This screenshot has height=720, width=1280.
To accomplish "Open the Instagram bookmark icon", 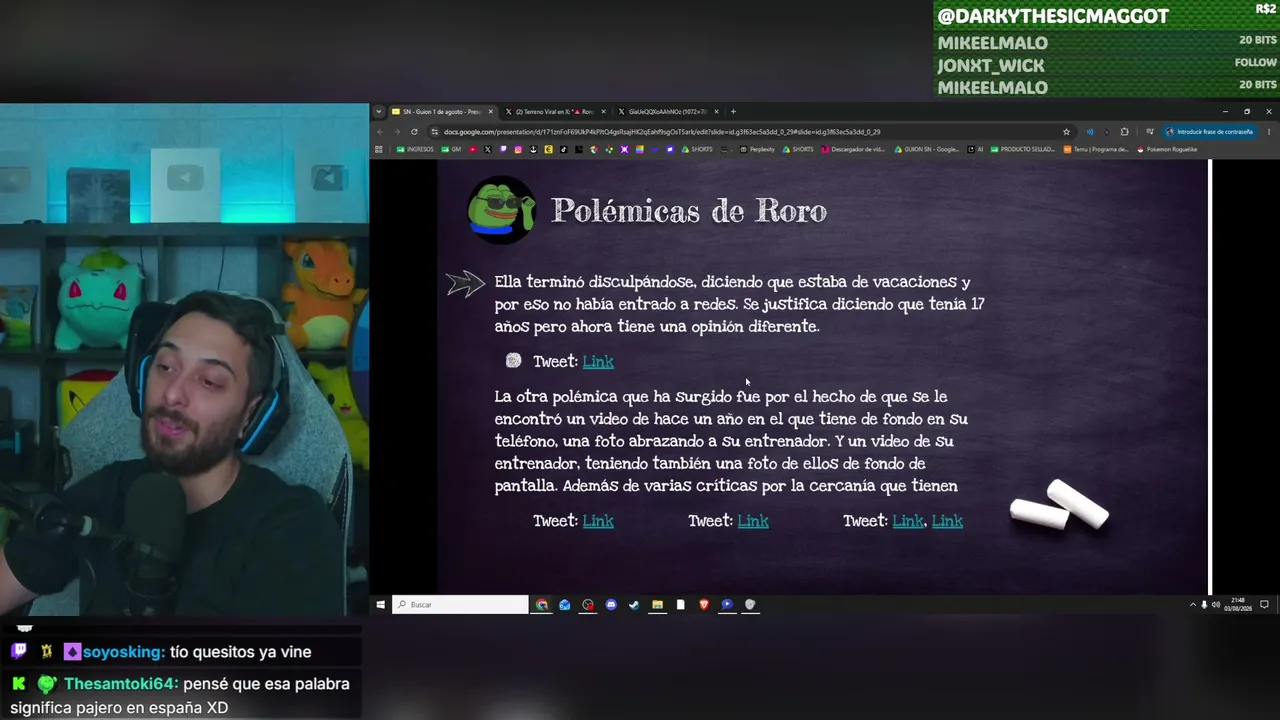I will coord(518,150).
